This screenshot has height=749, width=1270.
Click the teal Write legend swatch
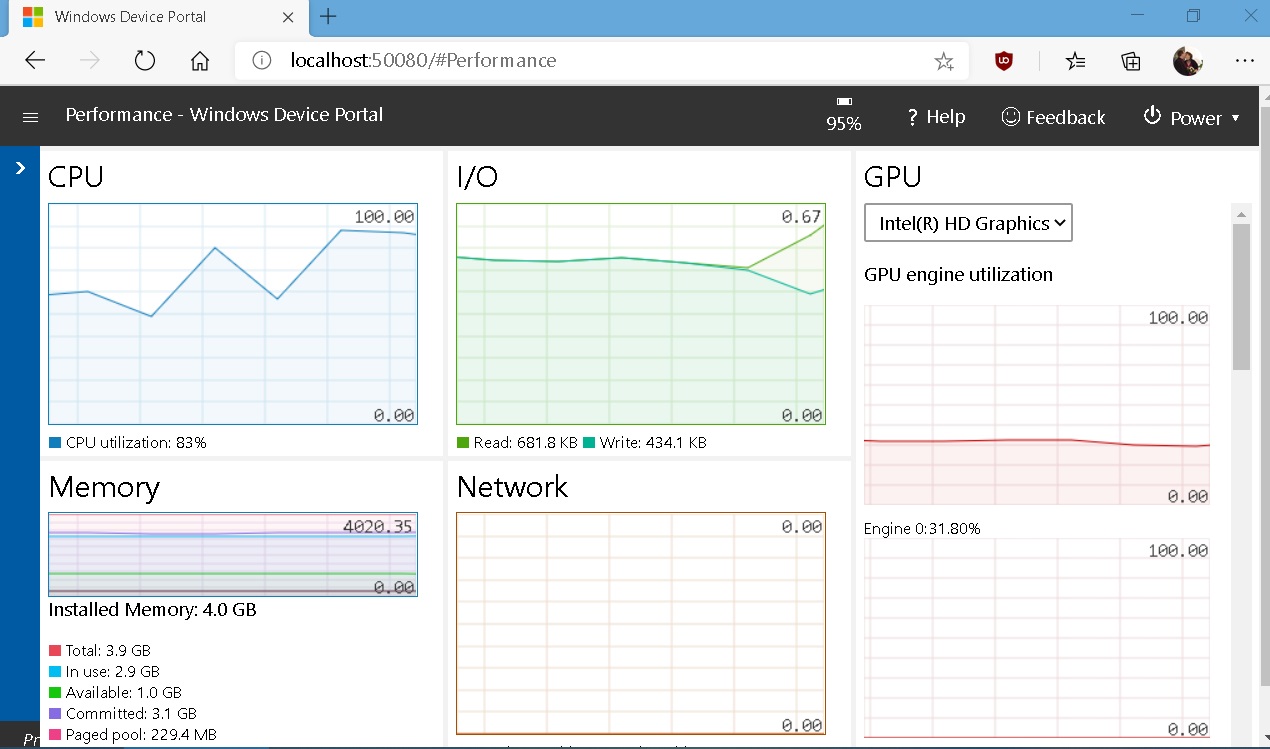(589, 442)
